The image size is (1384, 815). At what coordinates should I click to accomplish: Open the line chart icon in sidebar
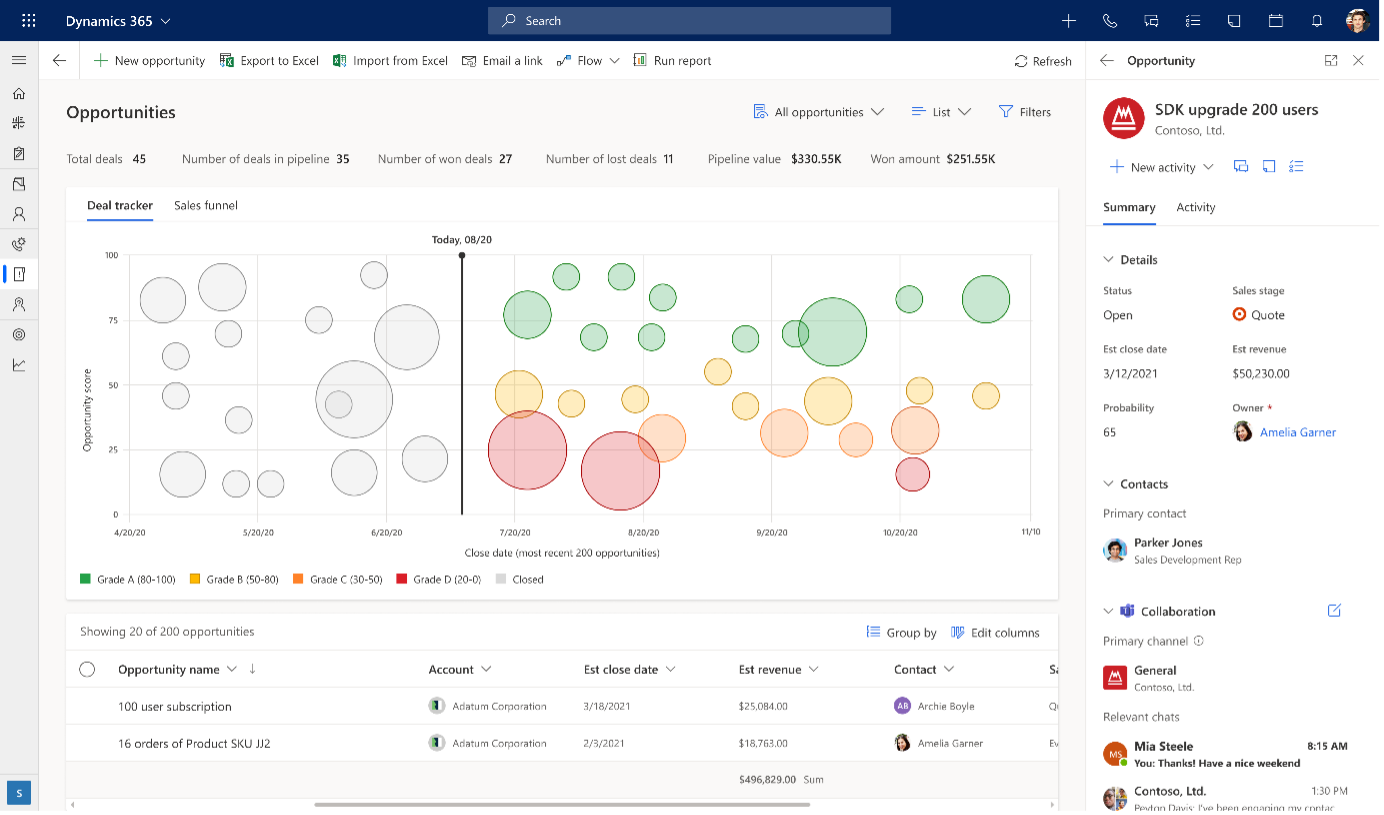(x=19, y=364)
